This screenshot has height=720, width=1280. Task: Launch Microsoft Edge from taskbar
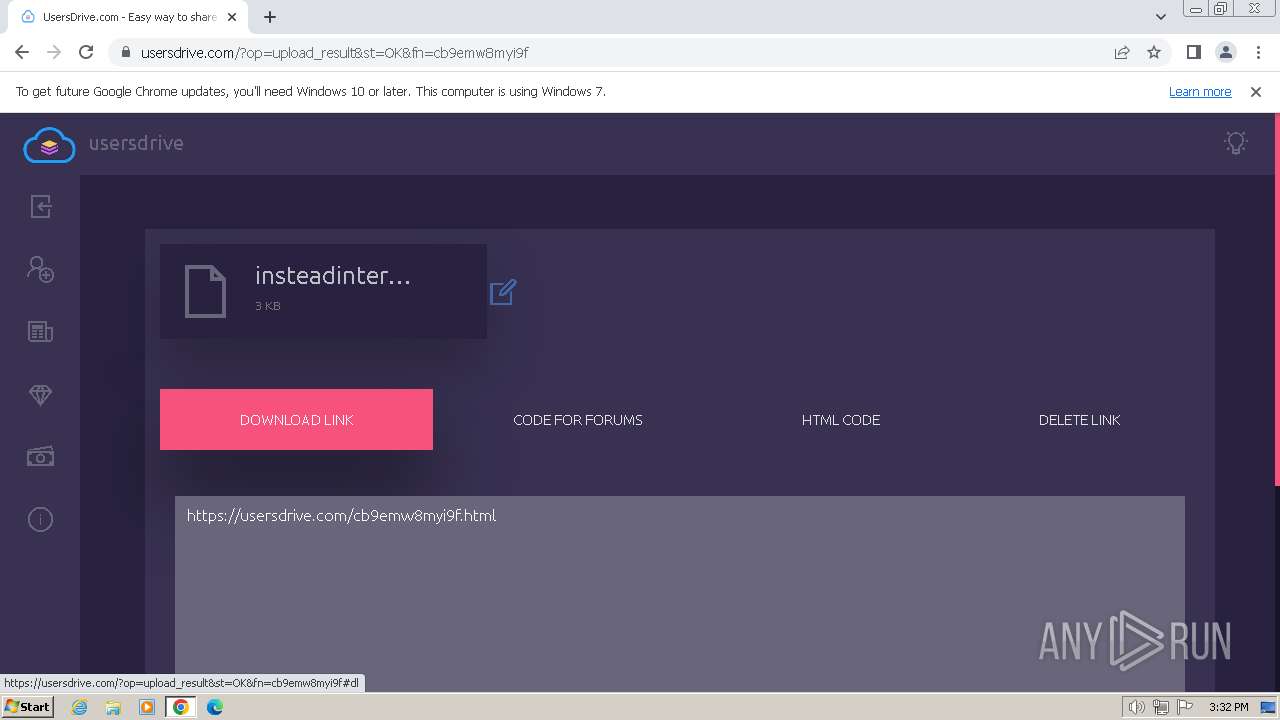(x=215, y=707)
